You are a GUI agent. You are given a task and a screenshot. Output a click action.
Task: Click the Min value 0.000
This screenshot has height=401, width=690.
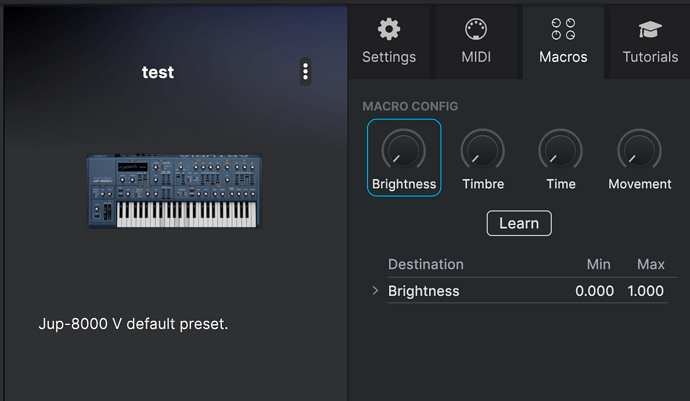[x=595, y=291]
